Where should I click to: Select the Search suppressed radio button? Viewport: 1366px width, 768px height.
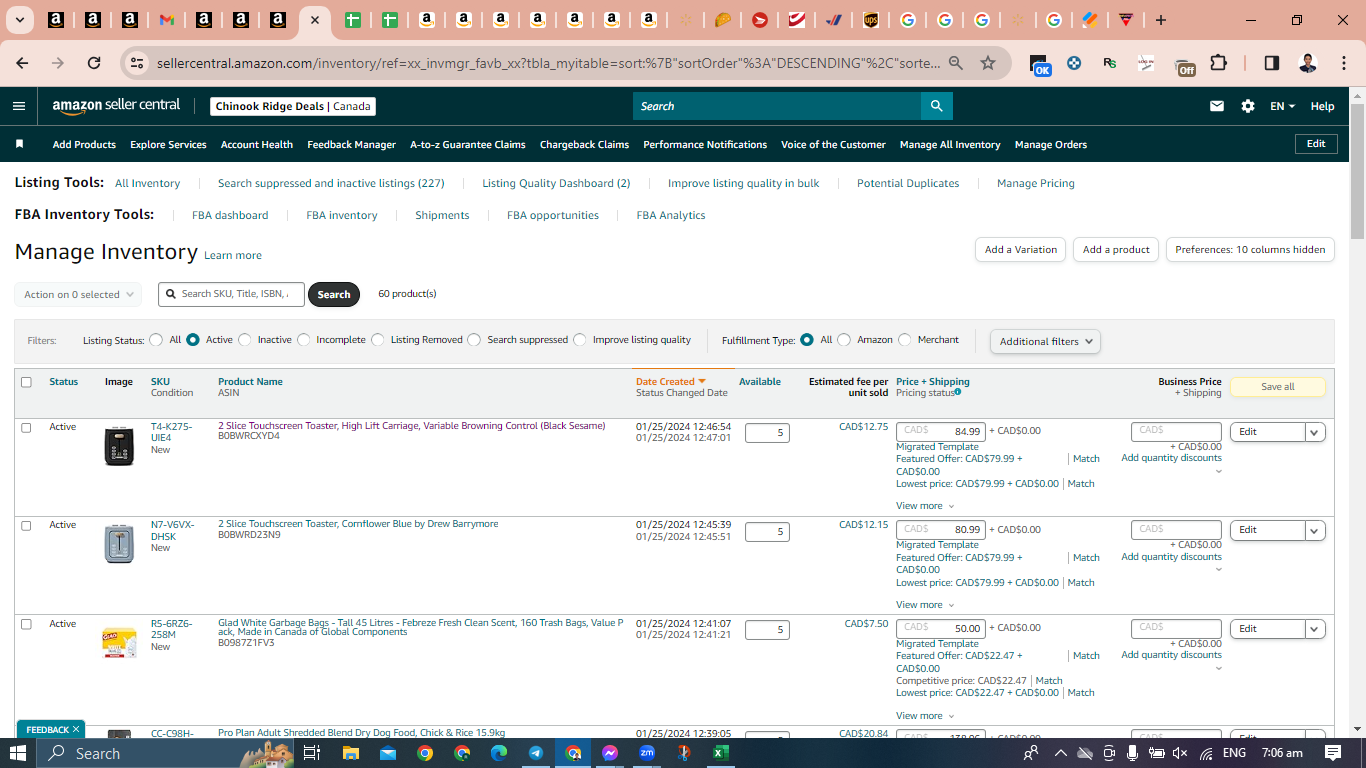click(474, 340)
